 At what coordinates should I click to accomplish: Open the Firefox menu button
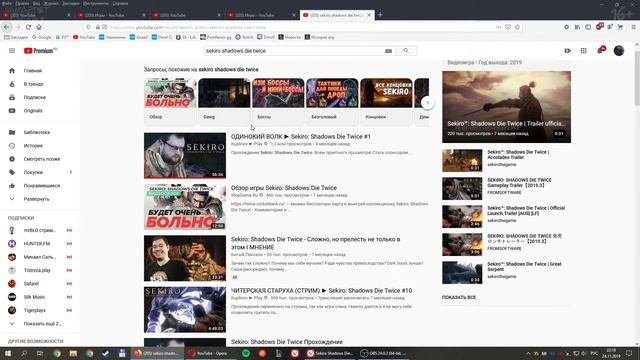click(633, 27)
